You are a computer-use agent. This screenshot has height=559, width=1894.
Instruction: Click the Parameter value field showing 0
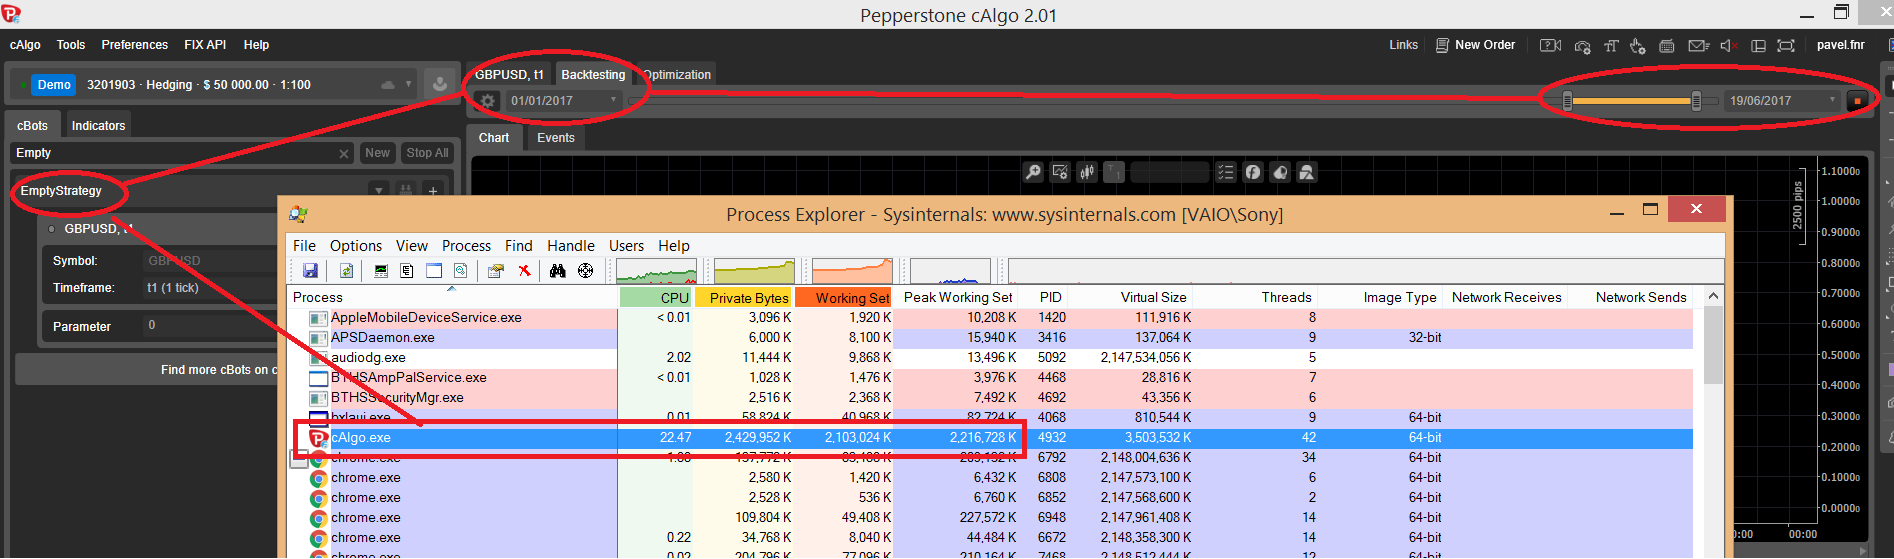tap(210, 325)
